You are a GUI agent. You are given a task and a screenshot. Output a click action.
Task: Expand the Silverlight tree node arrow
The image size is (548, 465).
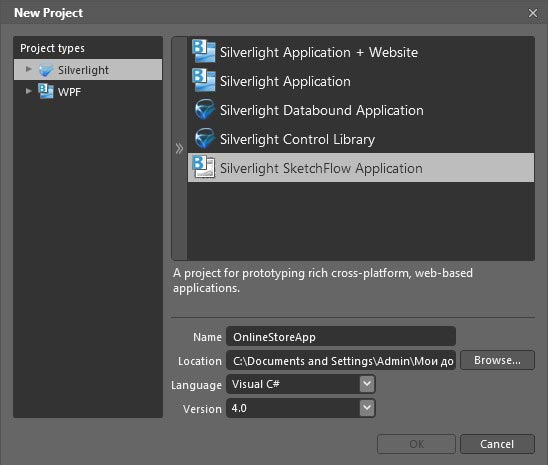pyautogui.click(x=29, y=69)
